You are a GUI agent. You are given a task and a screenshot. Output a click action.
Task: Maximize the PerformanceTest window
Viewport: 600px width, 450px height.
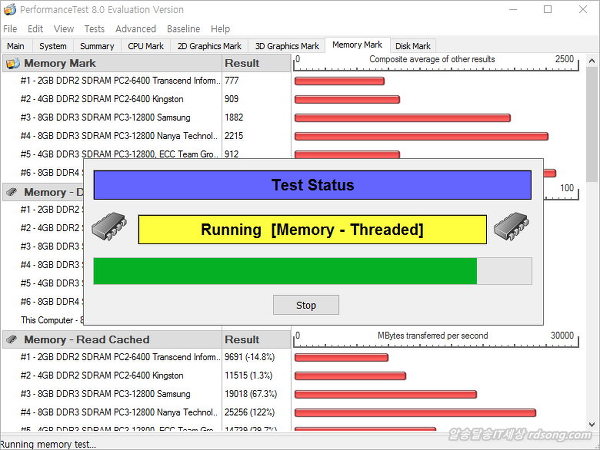click(x=548, y=9)
